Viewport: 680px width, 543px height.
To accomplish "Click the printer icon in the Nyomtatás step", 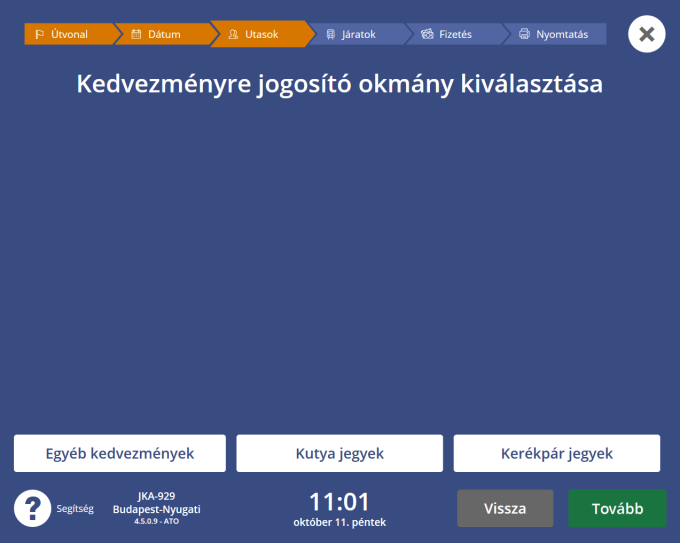I will [x=524, y=35].
